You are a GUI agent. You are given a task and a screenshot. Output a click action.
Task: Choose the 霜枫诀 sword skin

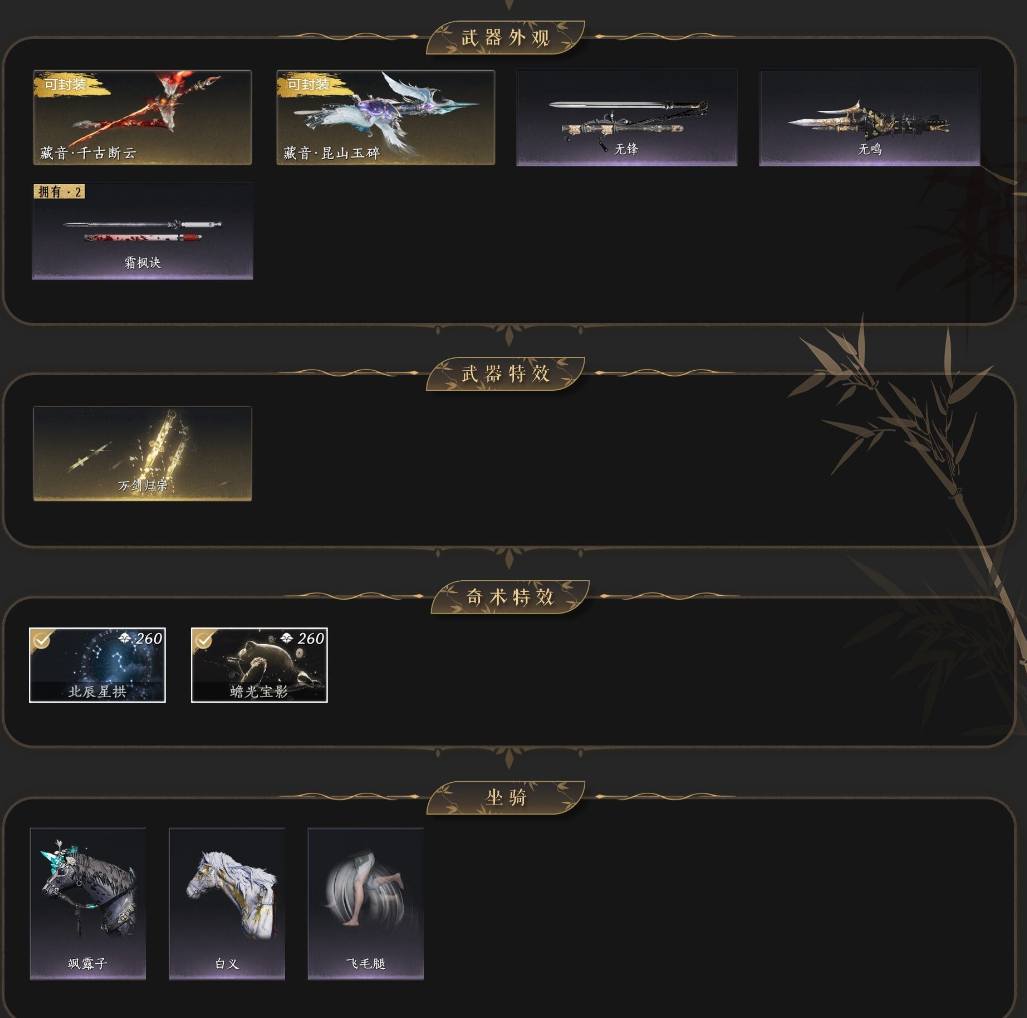142,231
